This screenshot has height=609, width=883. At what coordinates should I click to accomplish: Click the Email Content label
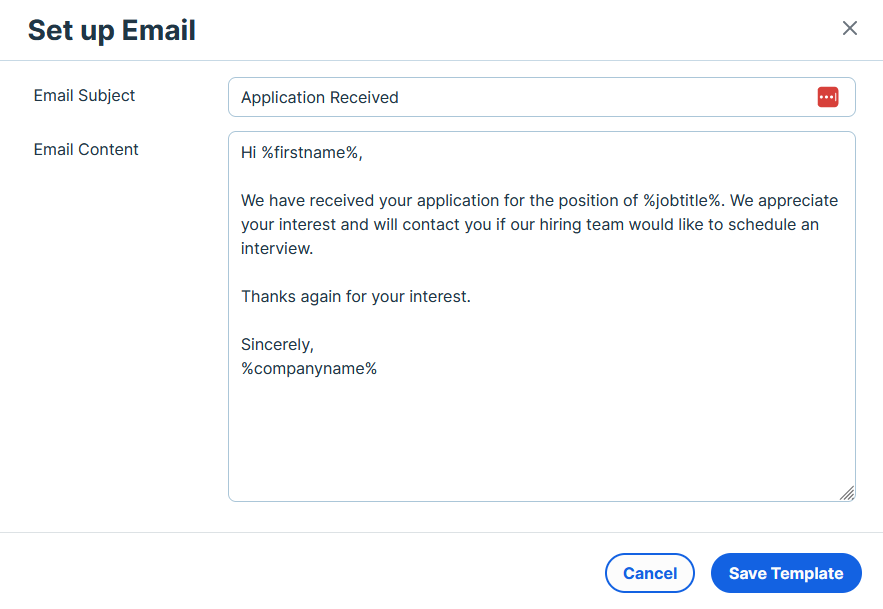click(86, 149)
